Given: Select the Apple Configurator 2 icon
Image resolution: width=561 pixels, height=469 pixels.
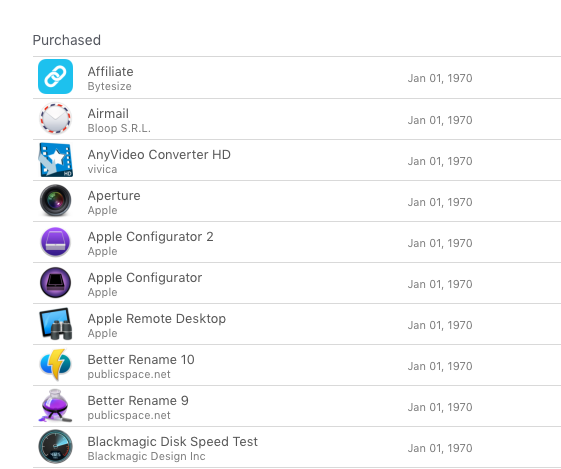Looking at the screenshot, I should tap(55, 241).
